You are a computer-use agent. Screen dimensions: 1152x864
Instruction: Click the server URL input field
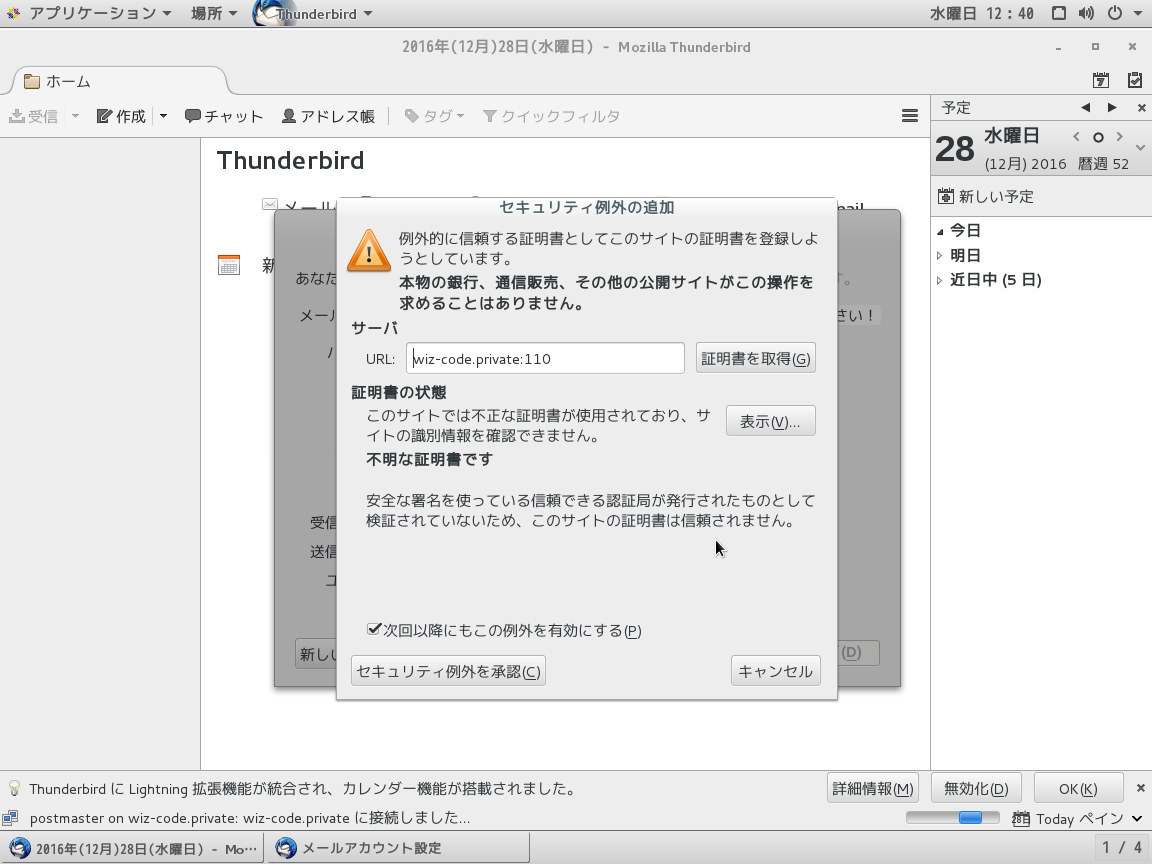coord(545,359)
